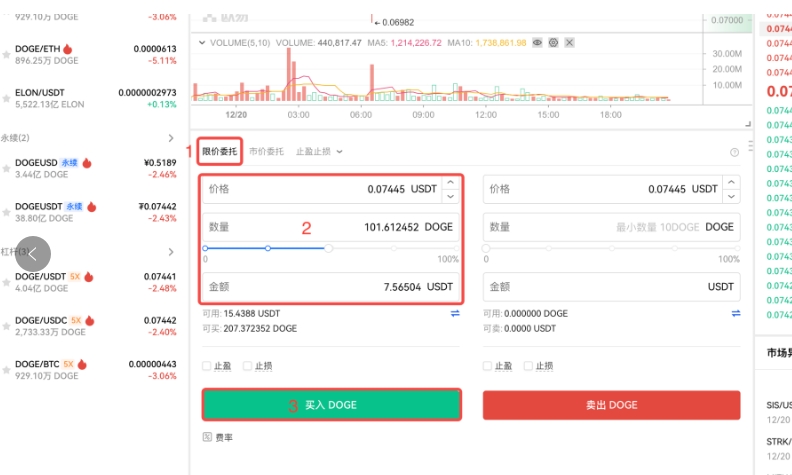Open the 止盈止损 order type dropdown
This screenshot has height=475, width=792.
pyautogui.click(x=319, y=151)
